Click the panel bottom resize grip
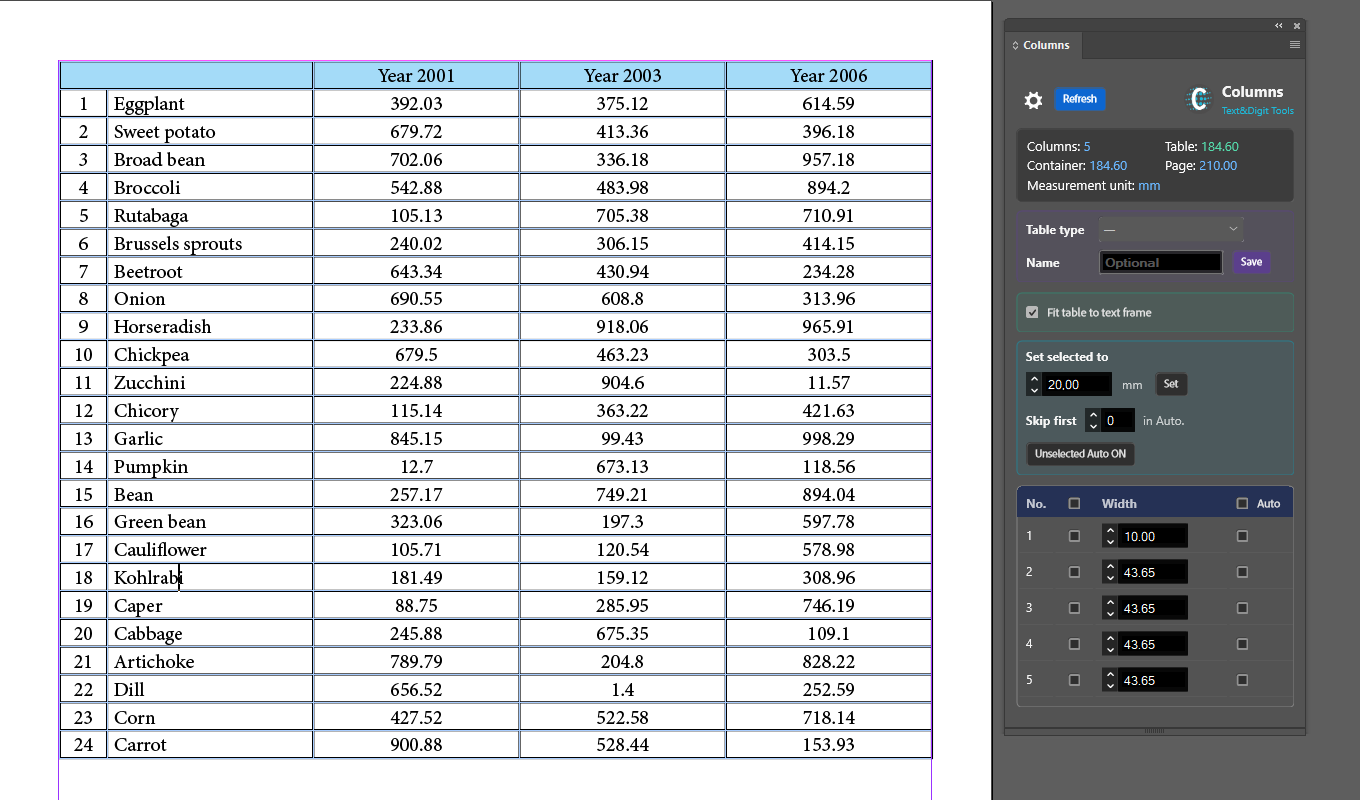1360x800 pixels. tap(1154, 731)
